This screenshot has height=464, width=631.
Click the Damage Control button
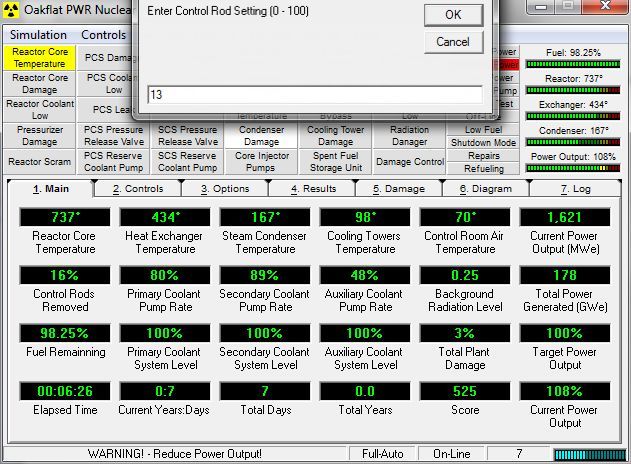click(410, 162)
